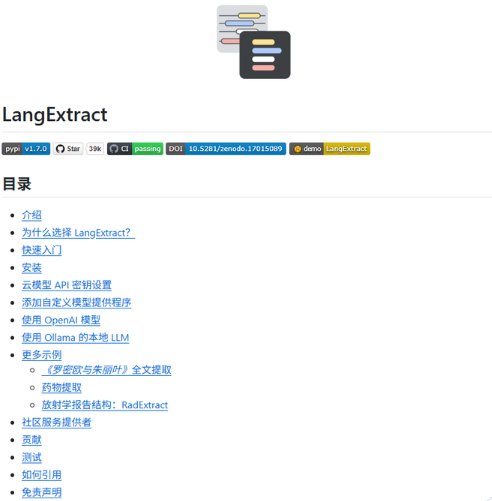Open the pypi v1.7.0 badge
Viewport: 492px width, 501px height.
click(26, 149)
